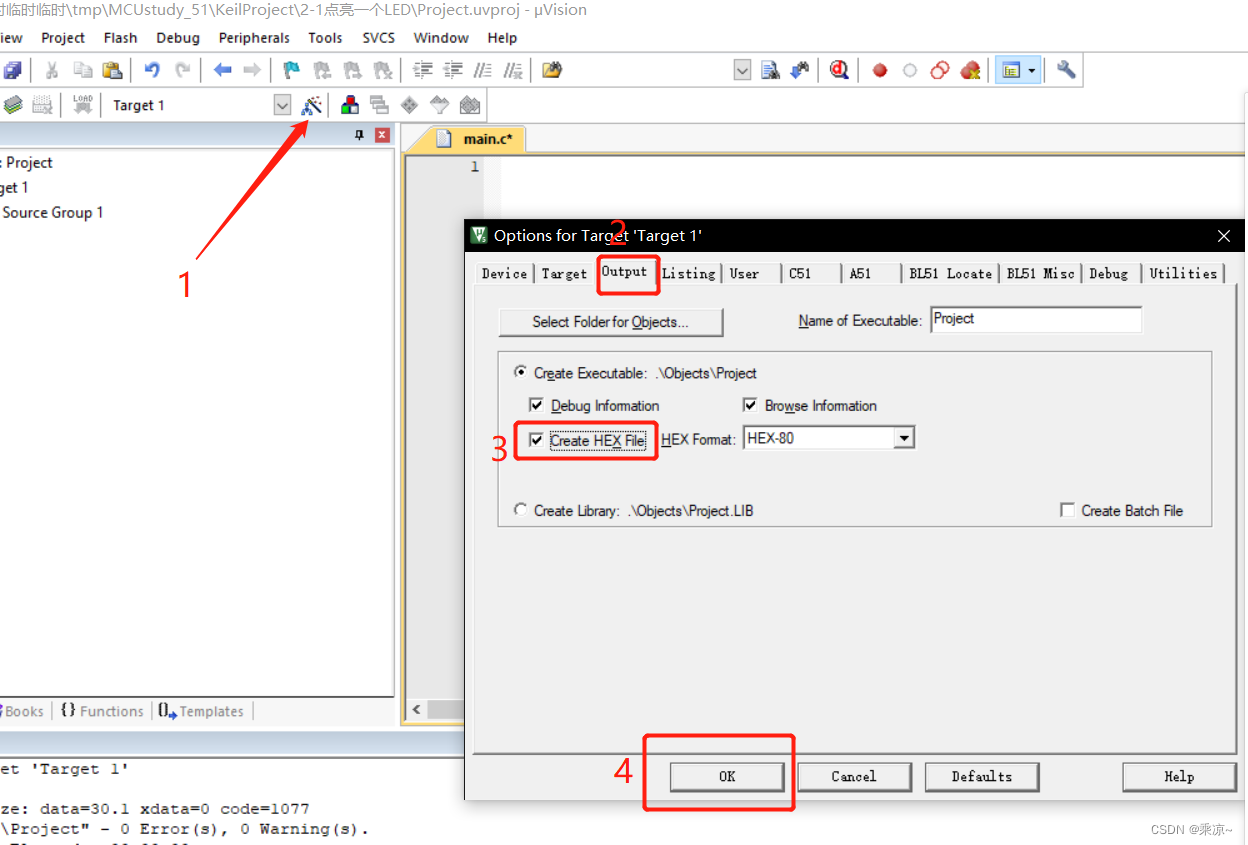1248x845 pixels.
Task: Click the LOAD download-to-flash icon
Action: pyautogui.click(x=83, y=105)
